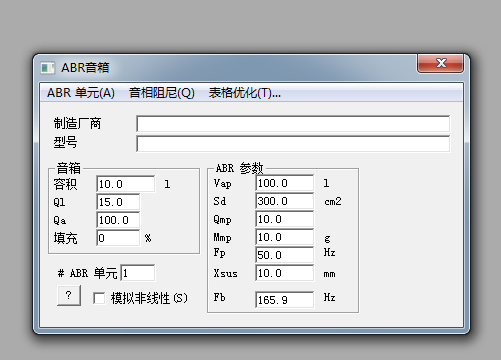501x360 pixels.
Task: Select the Qa value field
Action: point(118,220)
